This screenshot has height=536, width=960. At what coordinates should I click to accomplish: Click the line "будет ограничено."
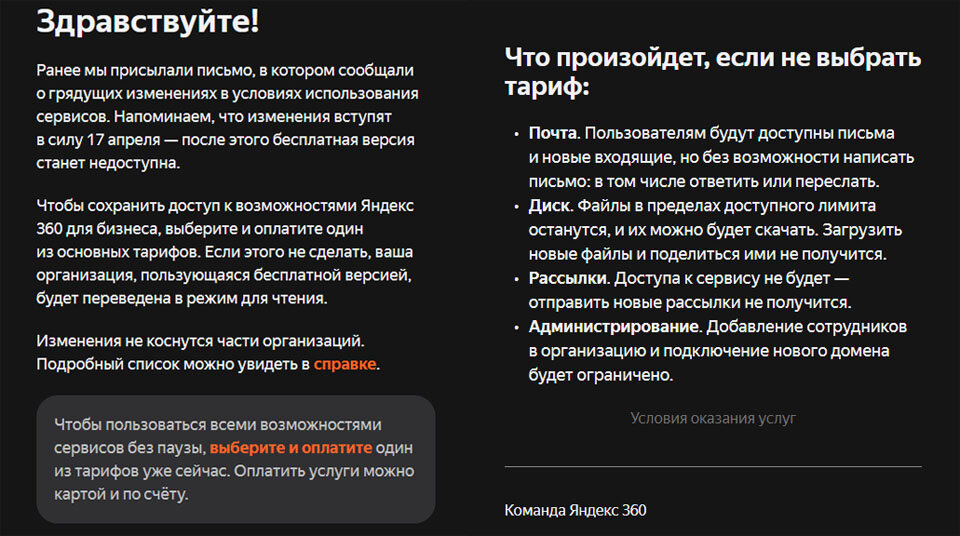coord(601,375)
